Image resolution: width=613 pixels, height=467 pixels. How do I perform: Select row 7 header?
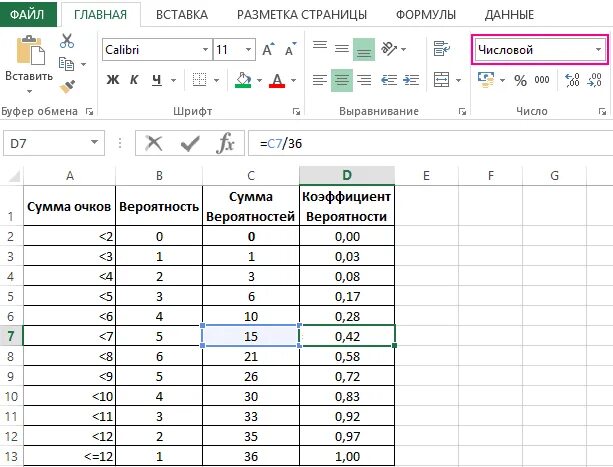11,336
